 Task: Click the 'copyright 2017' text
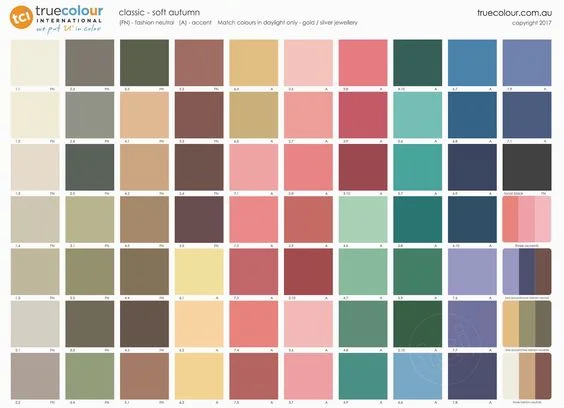point(532,23)
